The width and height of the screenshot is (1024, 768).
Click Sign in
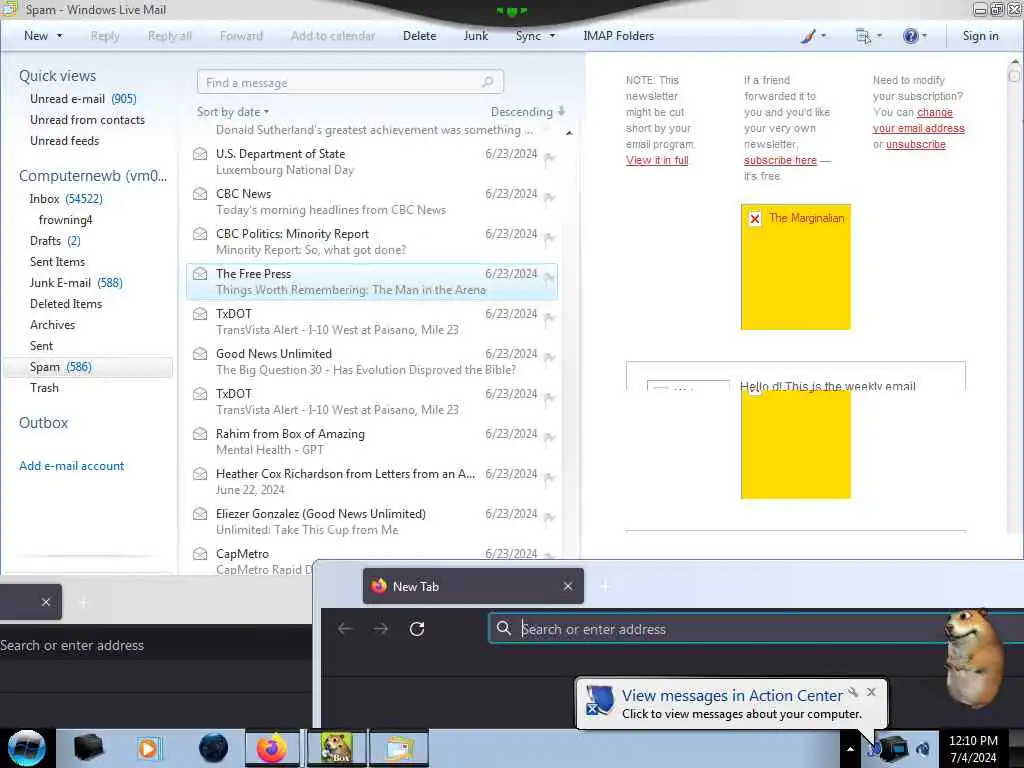[x=980, y=36]
